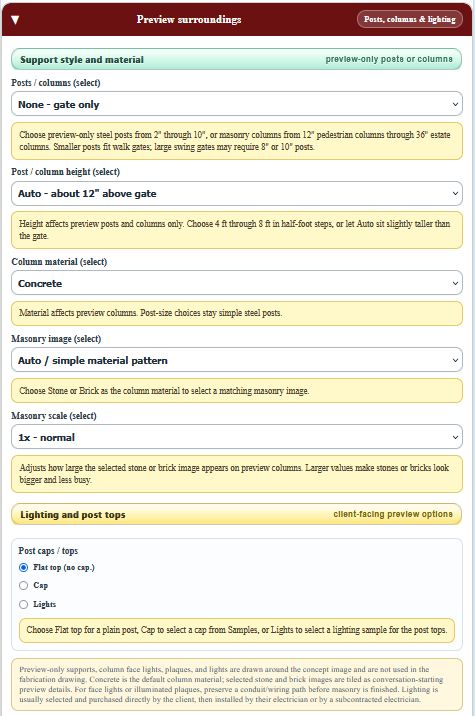The width and height of the screenshot is (475, 716).
Task: Click the Lights option label text
Action: 44,605
